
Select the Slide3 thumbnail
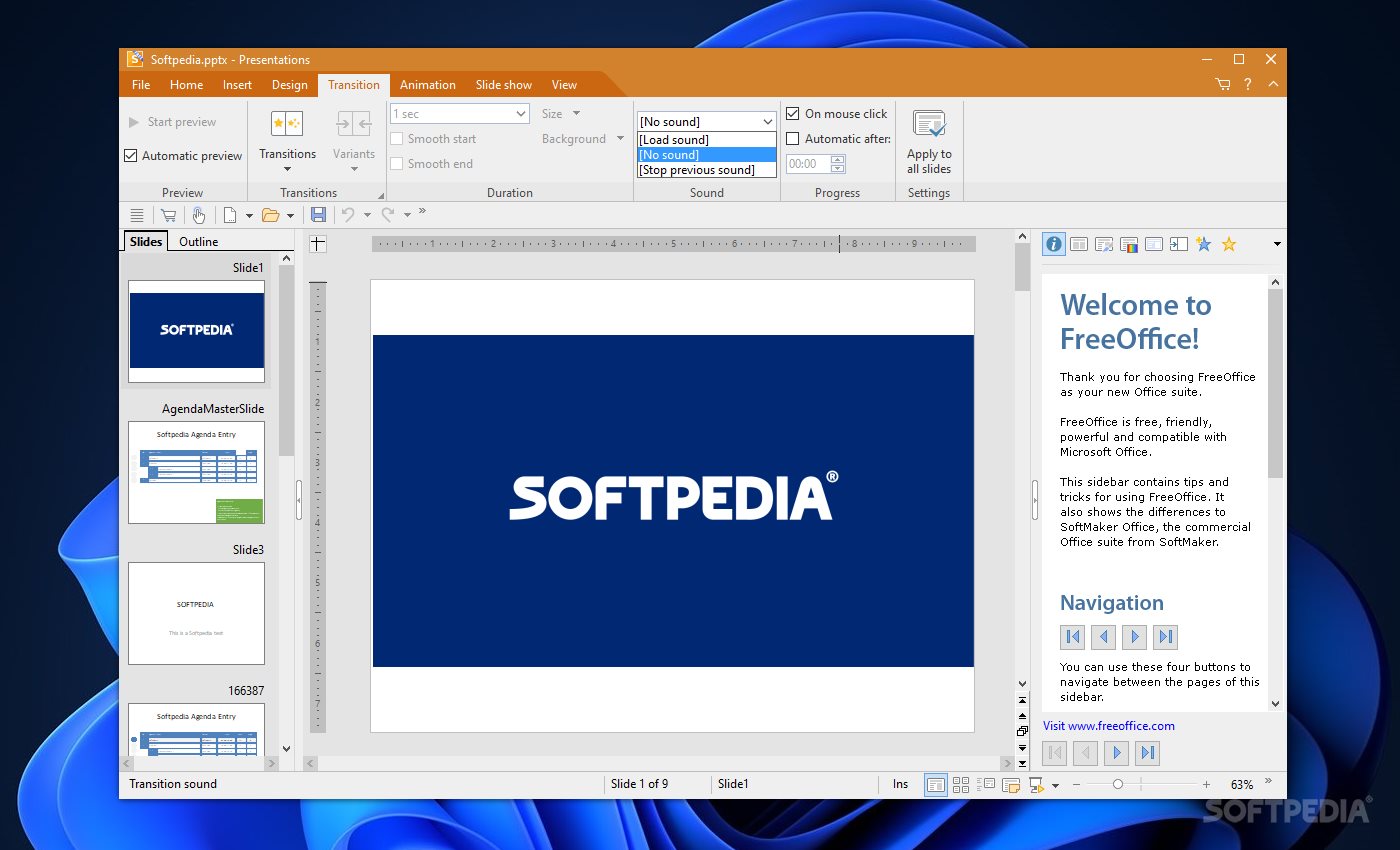(x=196, y=613)
